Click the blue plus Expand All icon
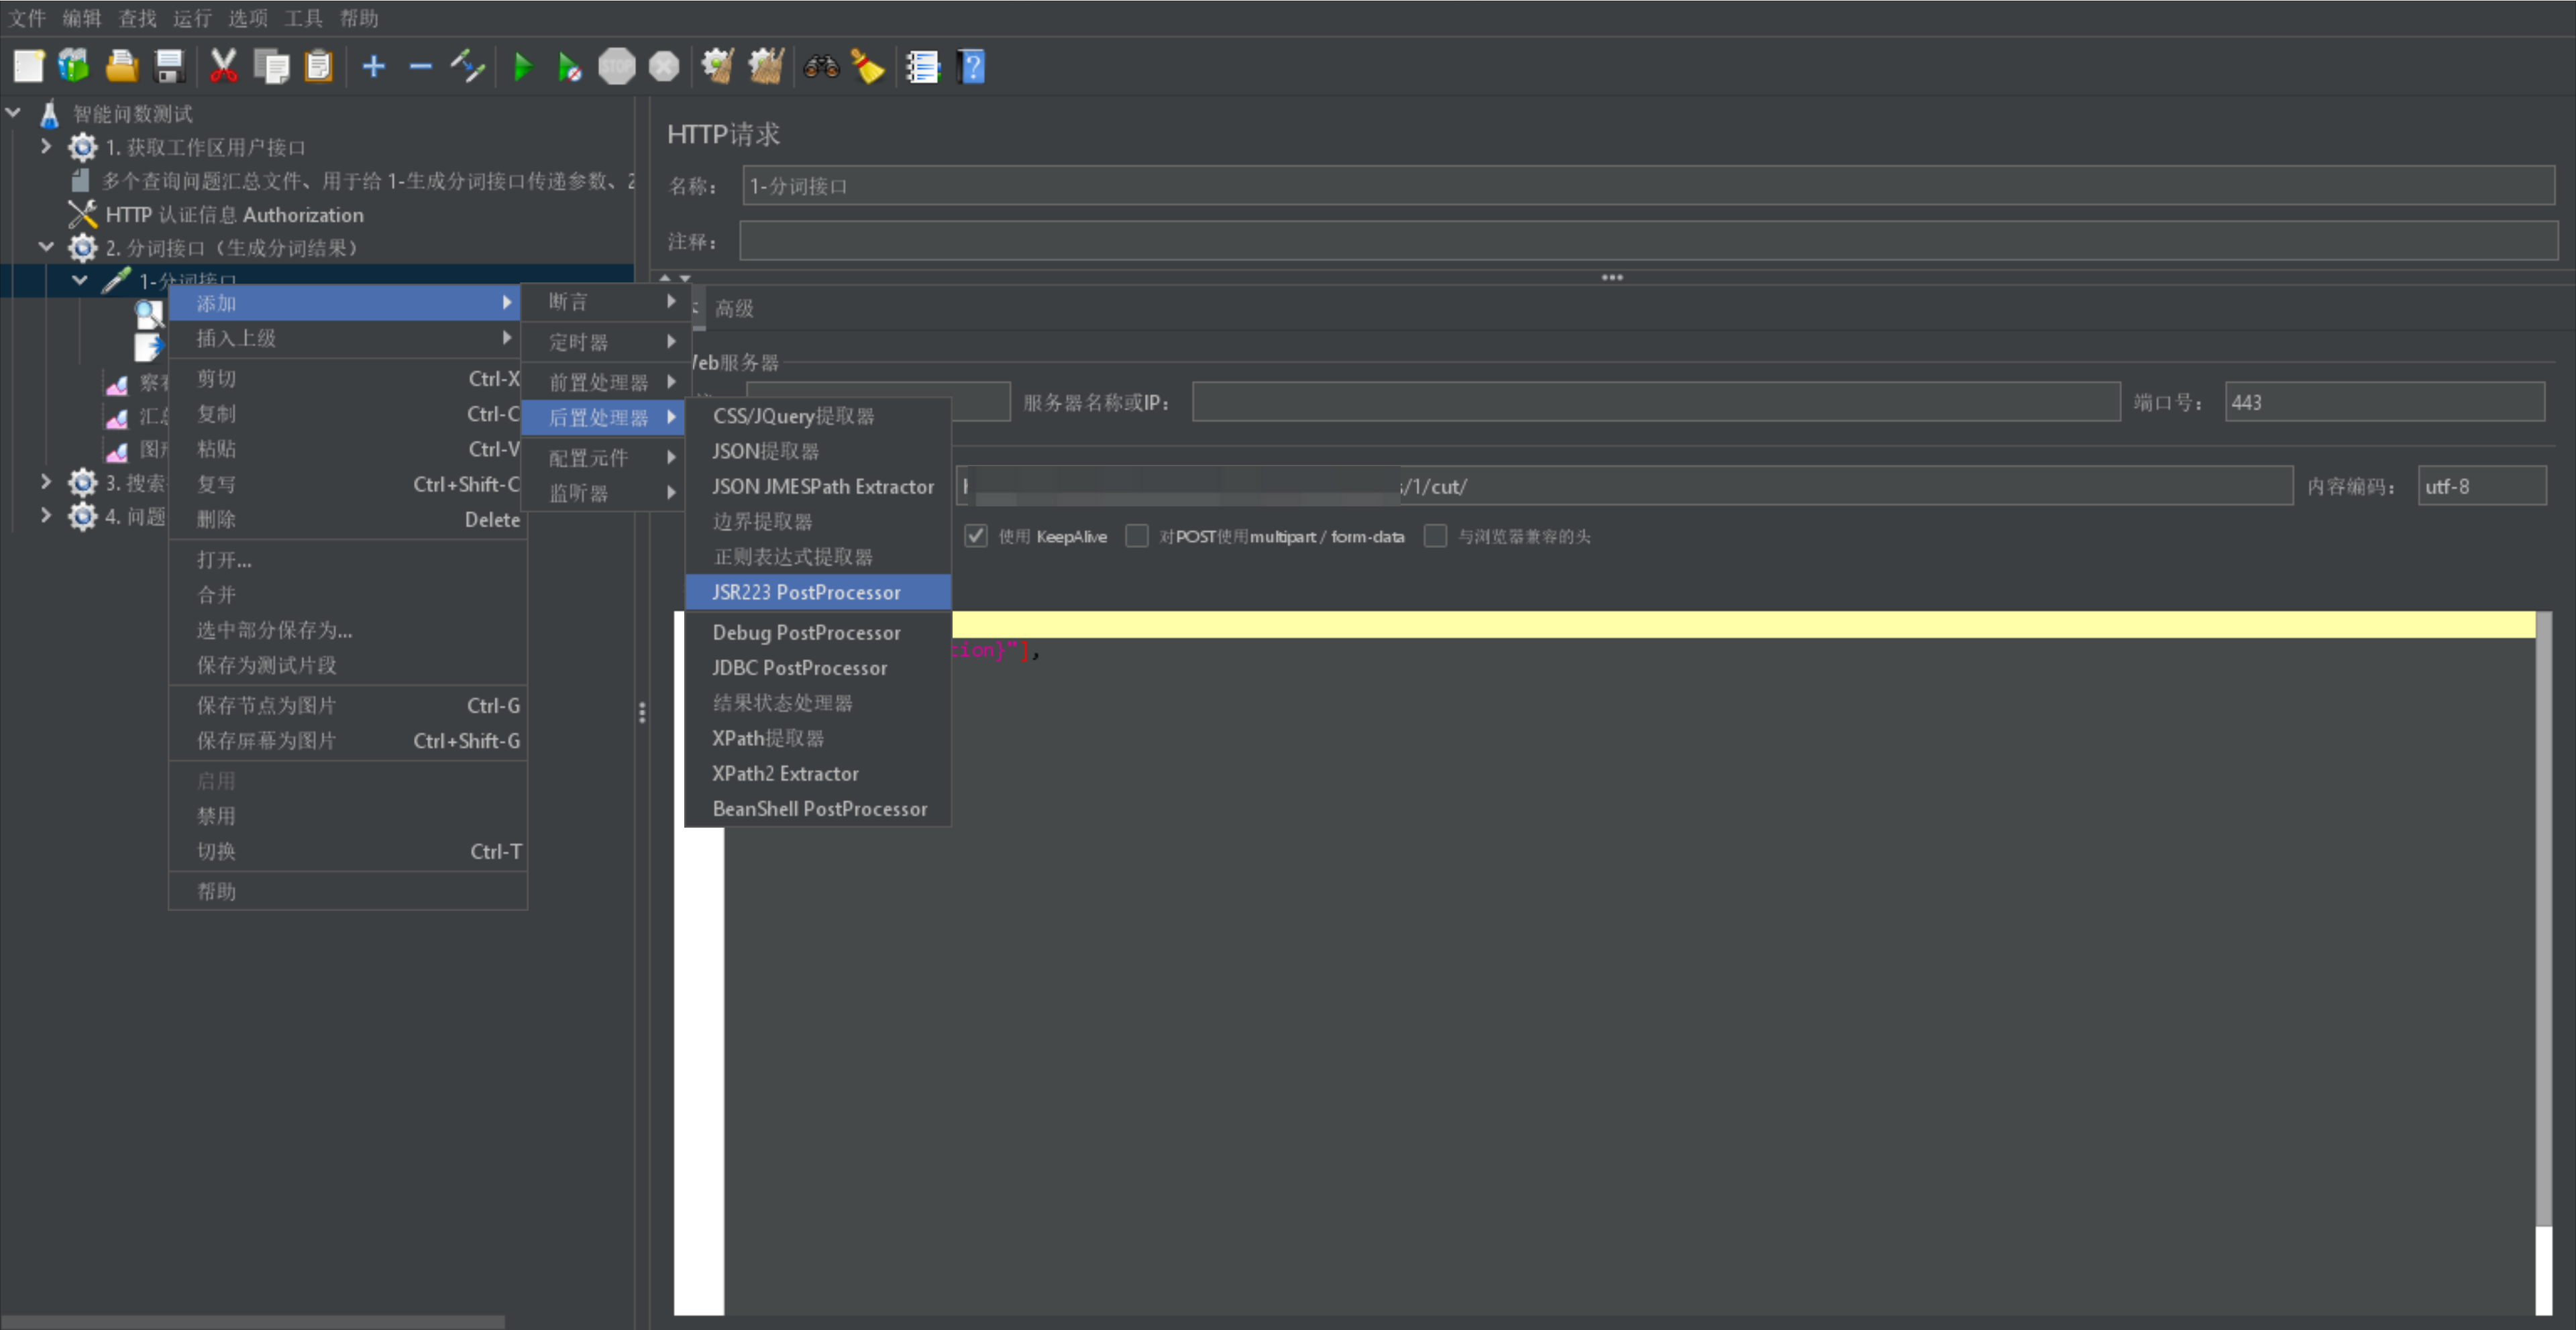 tap(374, 67)
